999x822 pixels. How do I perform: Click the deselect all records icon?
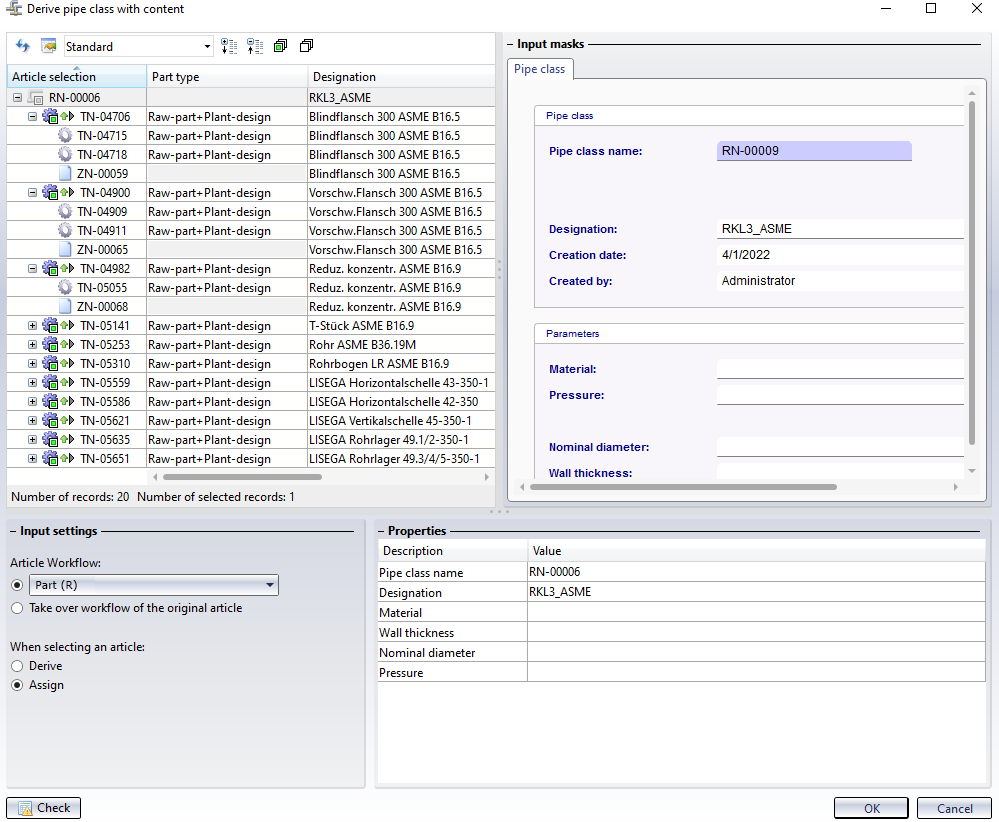click(x=306, y=46)
